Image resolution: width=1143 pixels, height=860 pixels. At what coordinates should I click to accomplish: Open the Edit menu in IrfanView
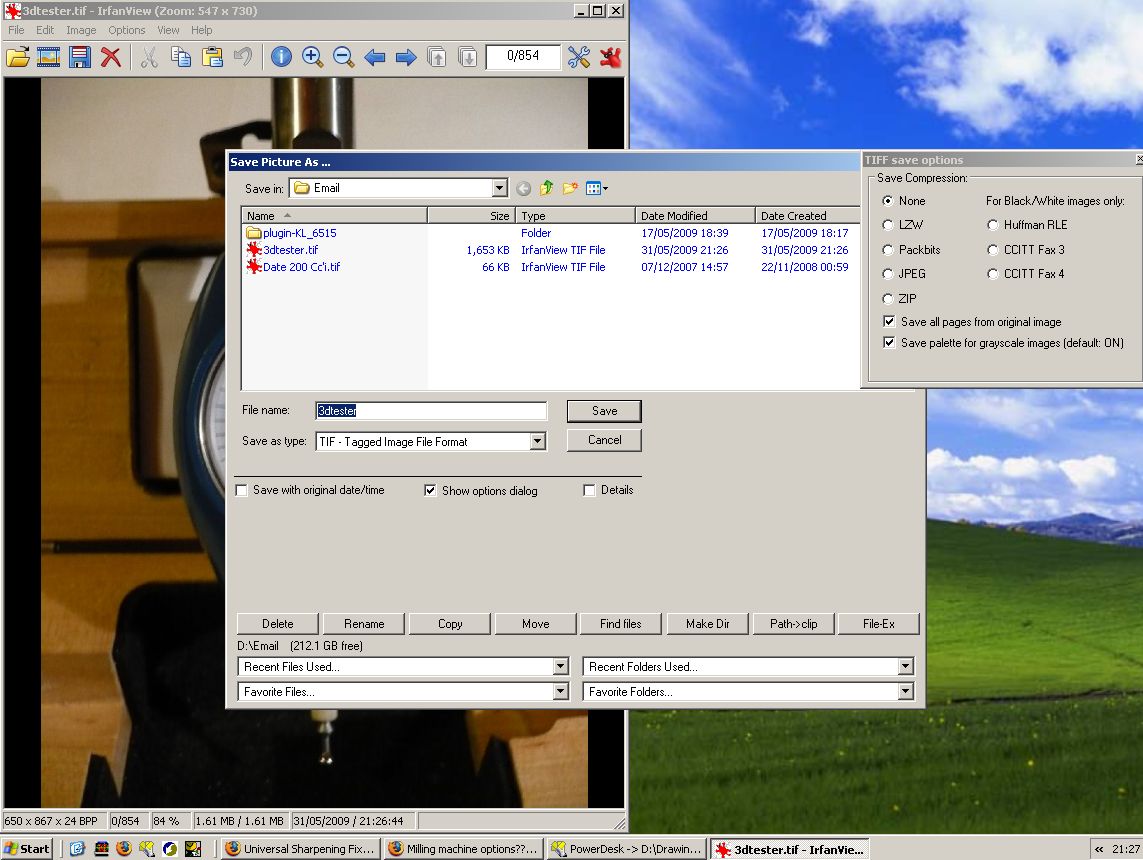coord(45,30)
